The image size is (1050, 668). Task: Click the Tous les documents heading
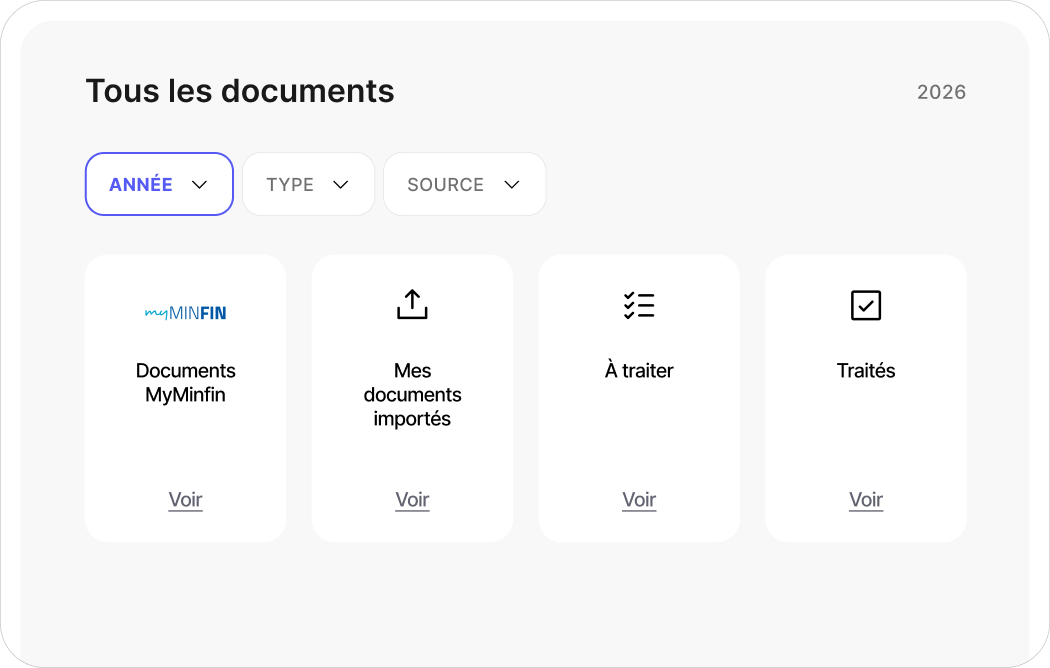(x=240, y=91)
